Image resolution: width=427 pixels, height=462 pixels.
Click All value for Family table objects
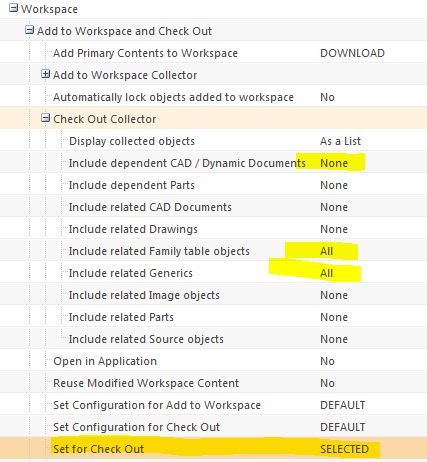coord(326,251)
